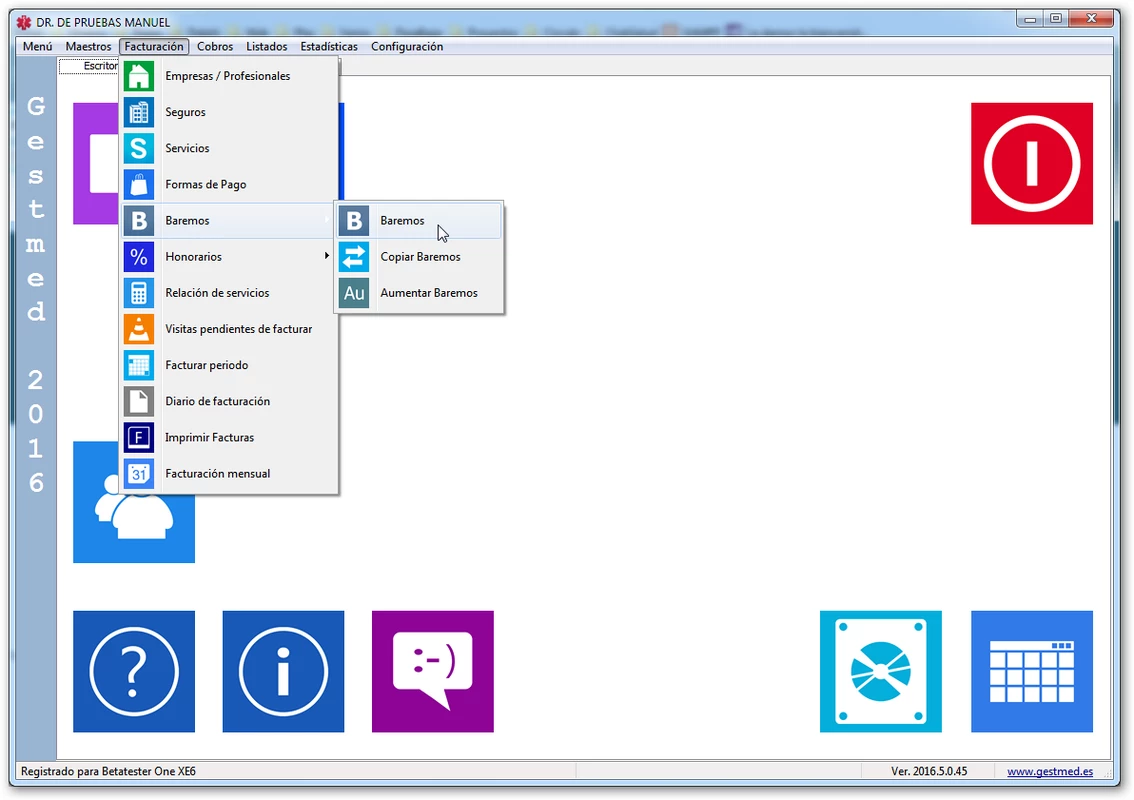Click the Facturar periodo grid icon
1134x800 pixels.
point(138,365)
